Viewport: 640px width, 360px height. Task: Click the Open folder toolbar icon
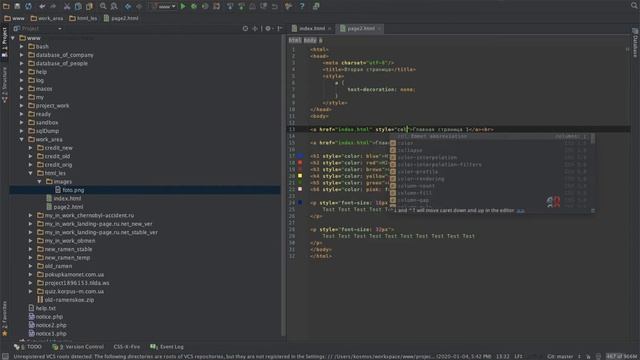point(6,6)
